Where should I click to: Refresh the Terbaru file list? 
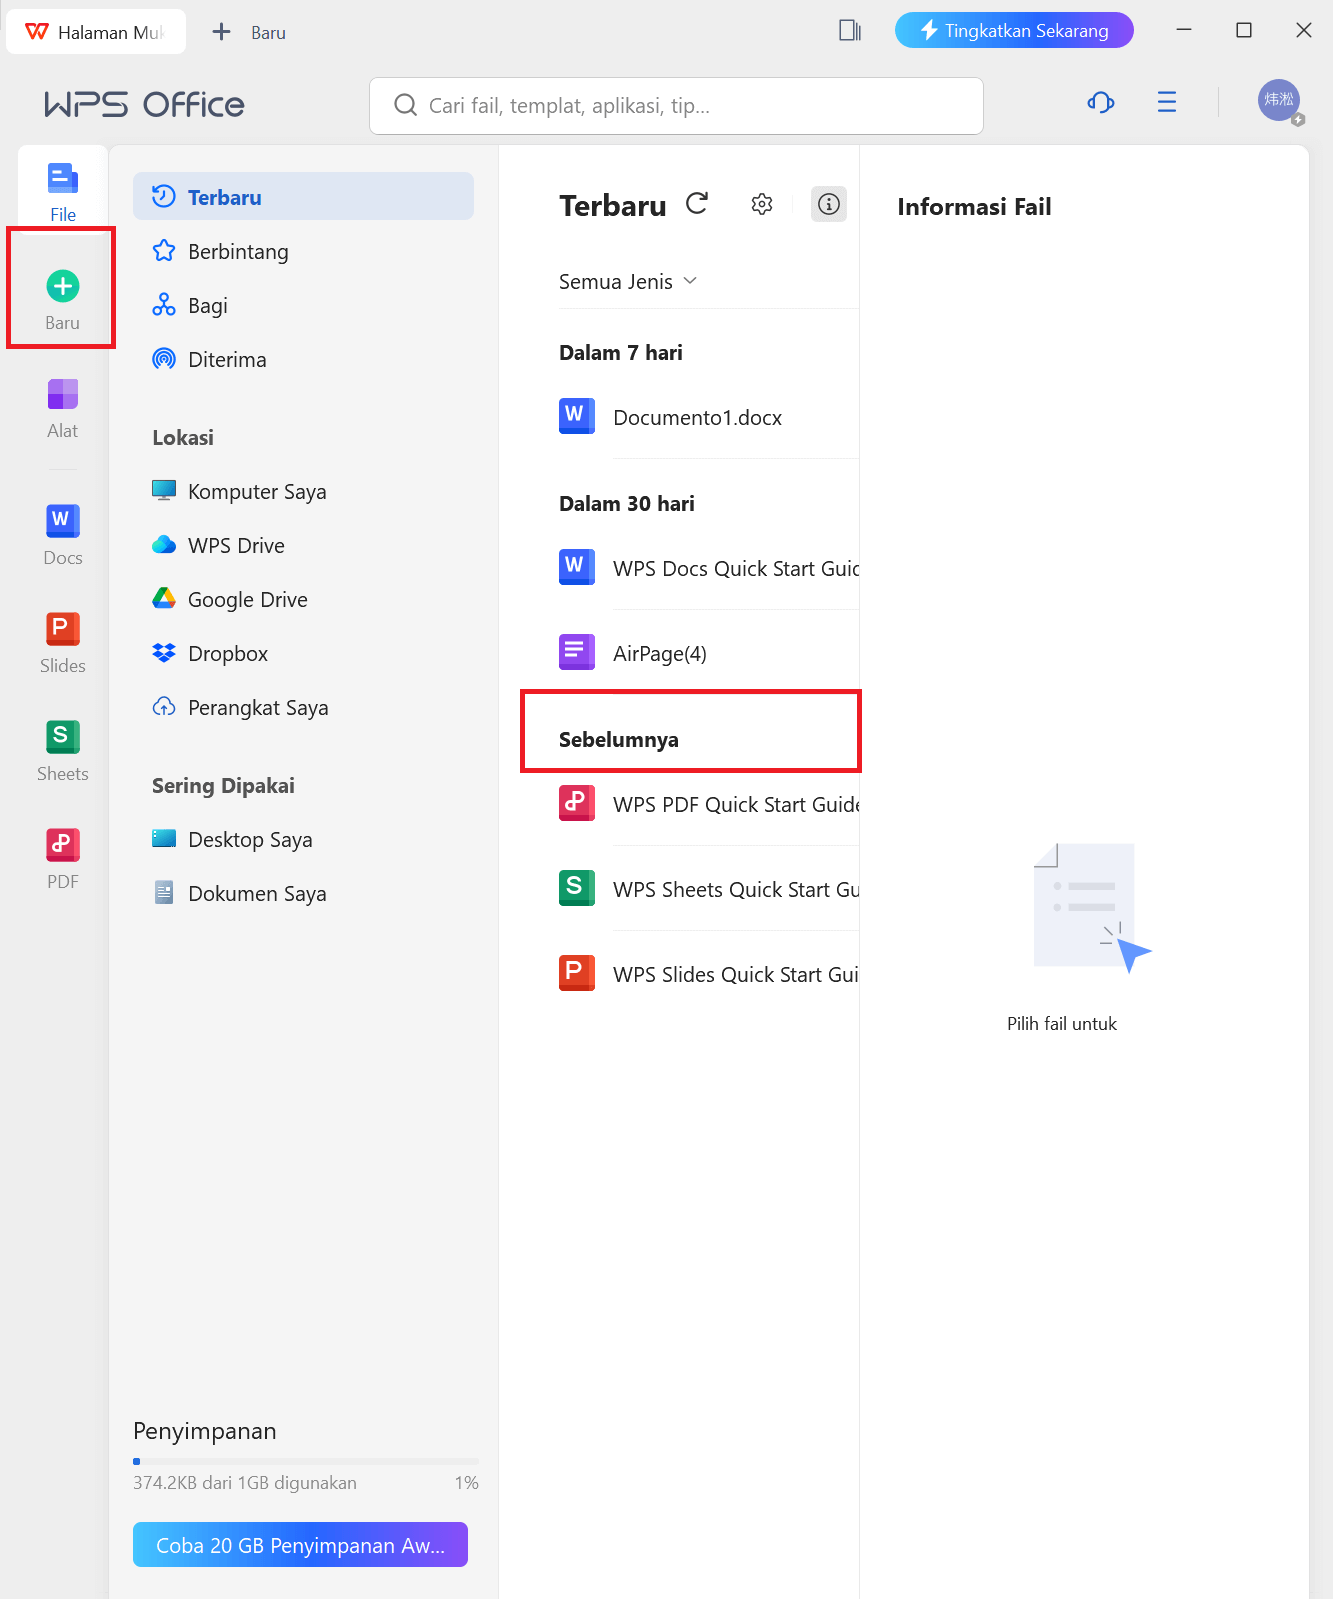(x=697, y=204)
